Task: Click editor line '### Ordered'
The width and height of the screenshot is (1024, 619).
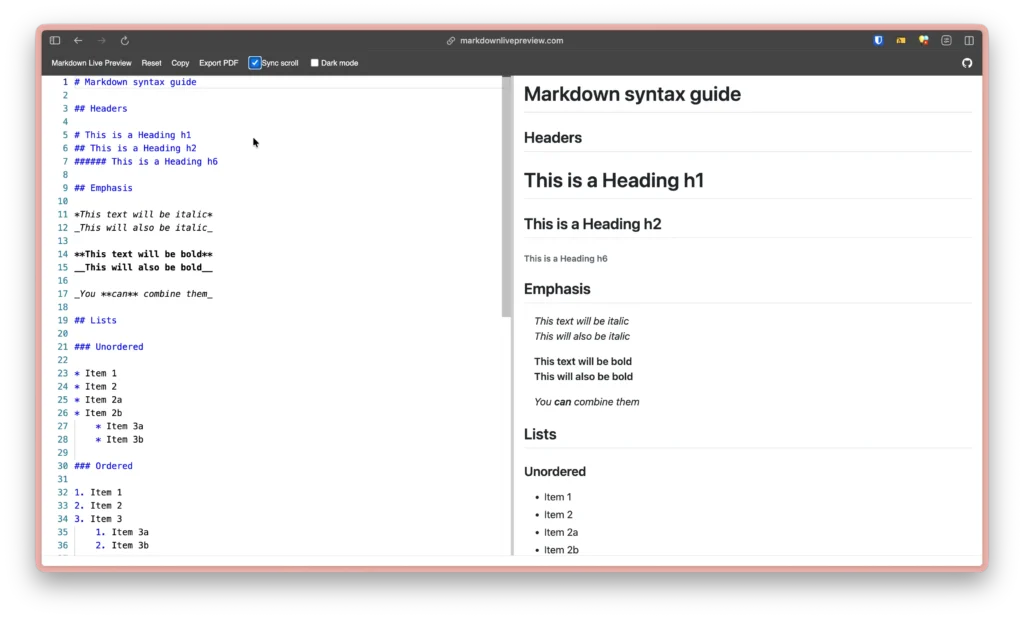Action: click(103, 466)
